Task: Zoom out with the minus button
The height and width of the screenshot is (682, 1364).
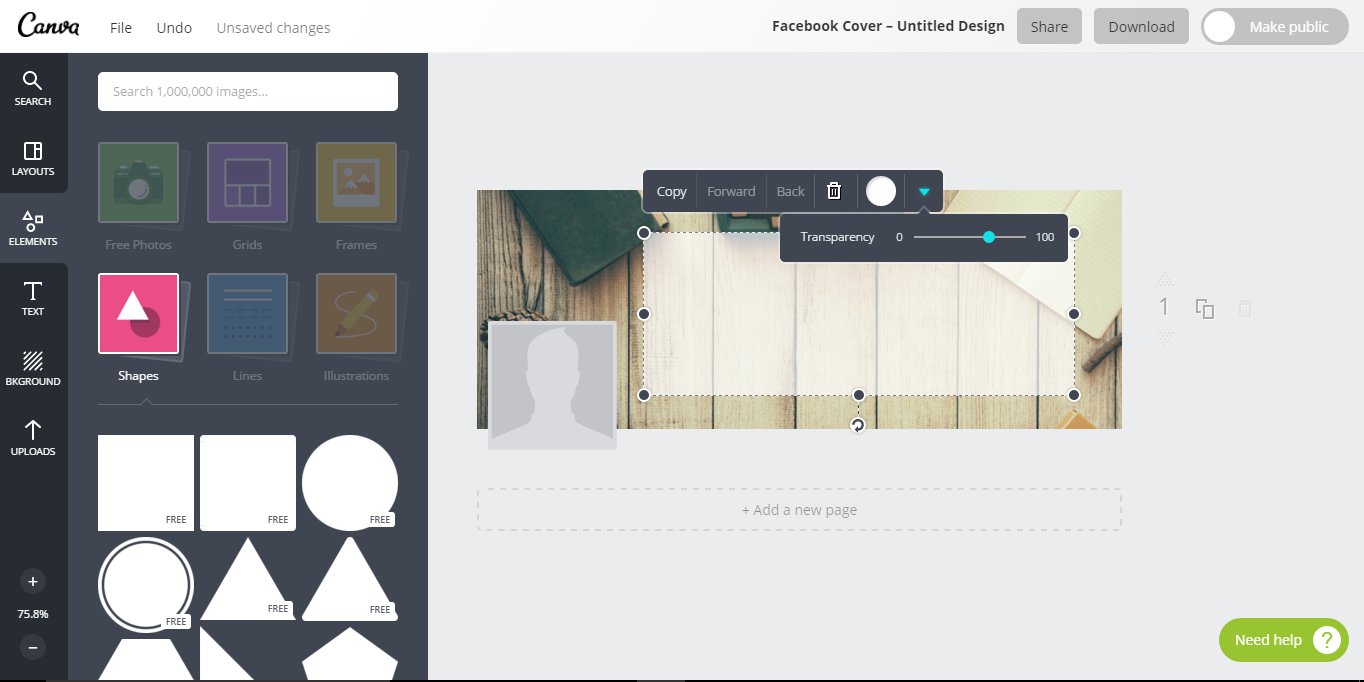Action: 33,647
